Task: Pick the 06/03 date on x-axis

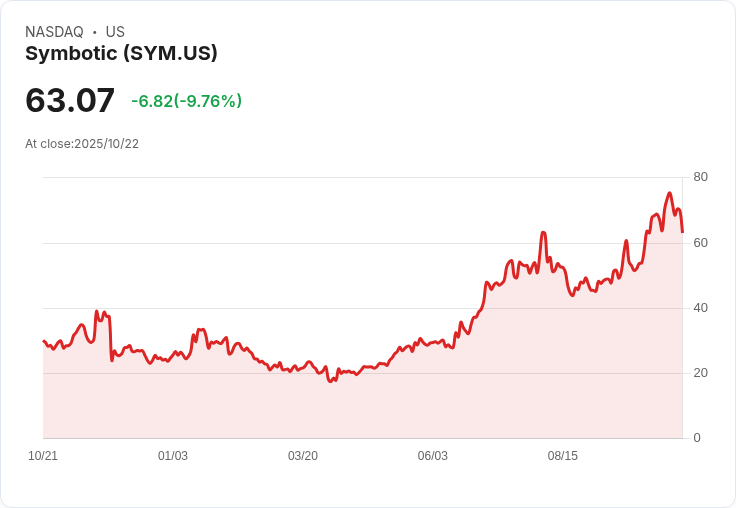Action: click(x=433, y=456)
